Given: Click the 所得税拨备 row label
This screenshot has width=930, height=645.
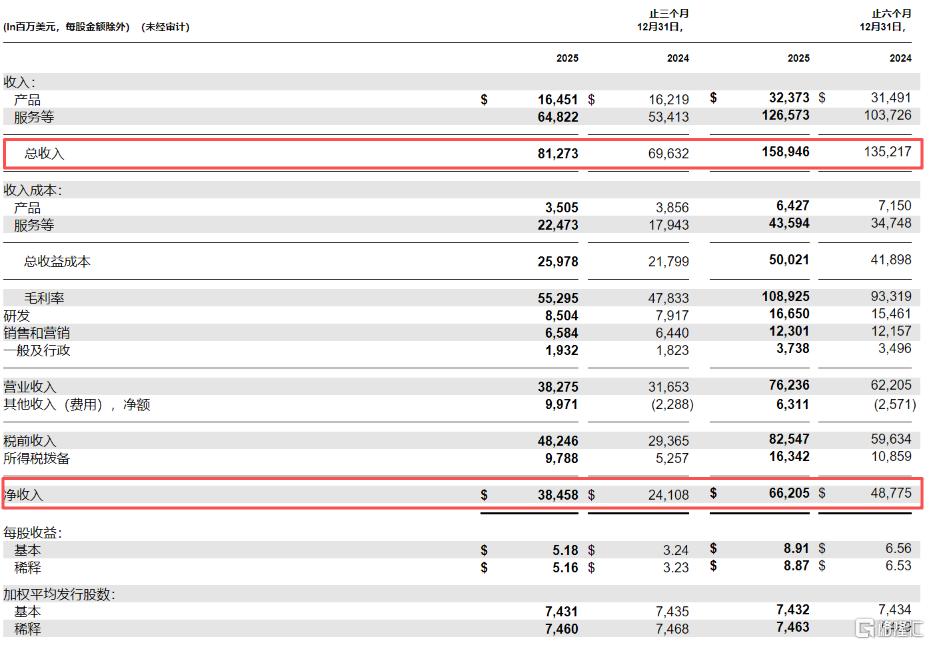Looking at the screenshot, I should click(x=37, y=458).
